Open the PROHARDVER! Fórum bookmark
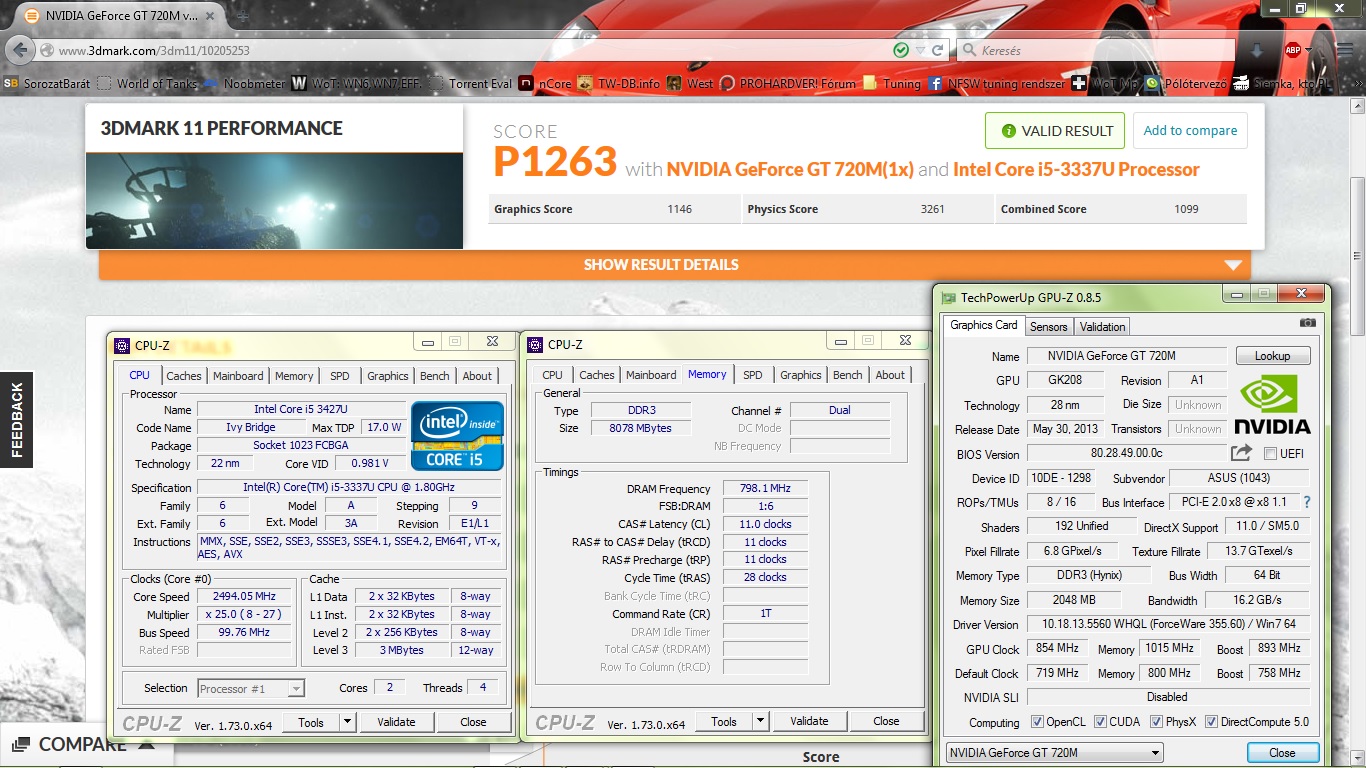This screenshot has width=1366, height=768. pos(788,84)
